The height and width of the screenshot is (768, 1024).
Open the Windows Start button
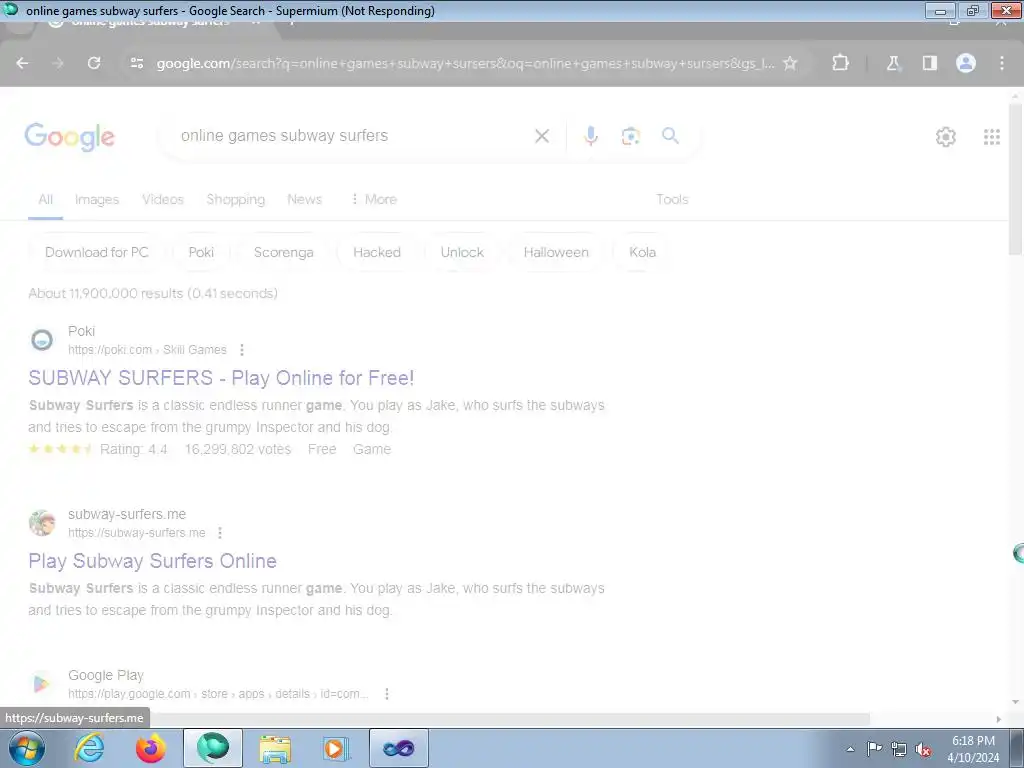27,748
